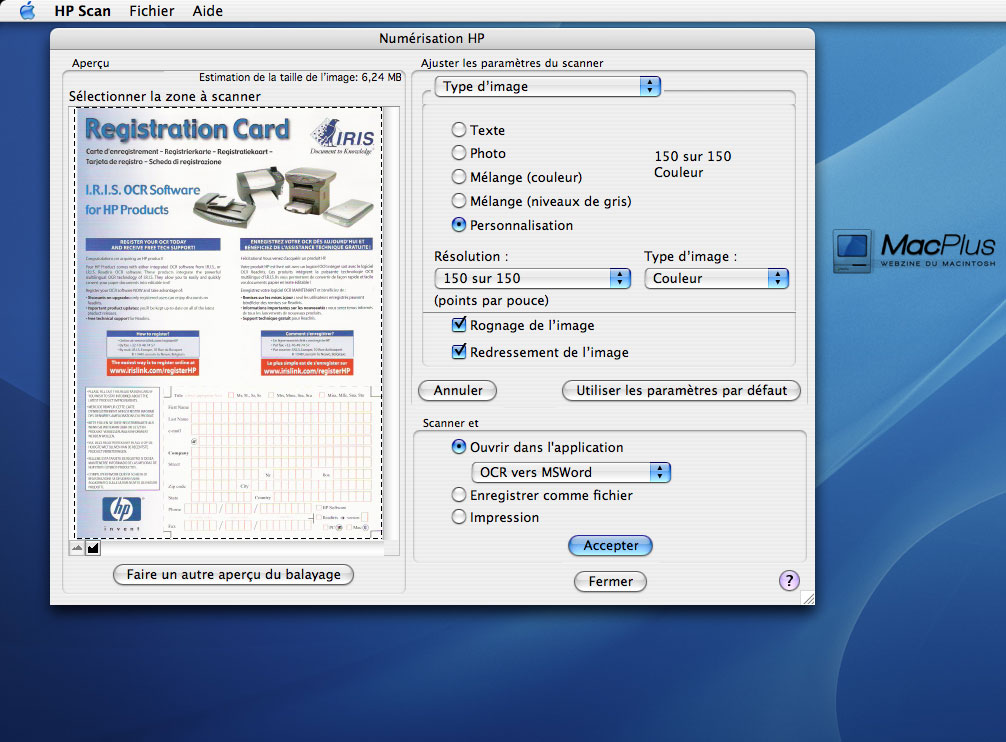Open the Résolution dropdown showing 150 sur 150
This screenshot has height=742, width=1006.
click(x=533, y=278)
